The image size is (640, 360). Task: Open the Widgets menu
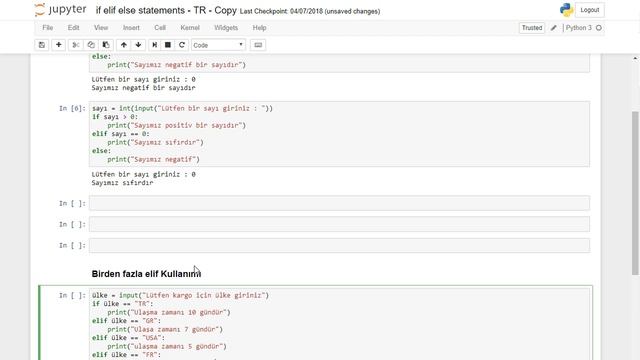(x=226, y=28)
